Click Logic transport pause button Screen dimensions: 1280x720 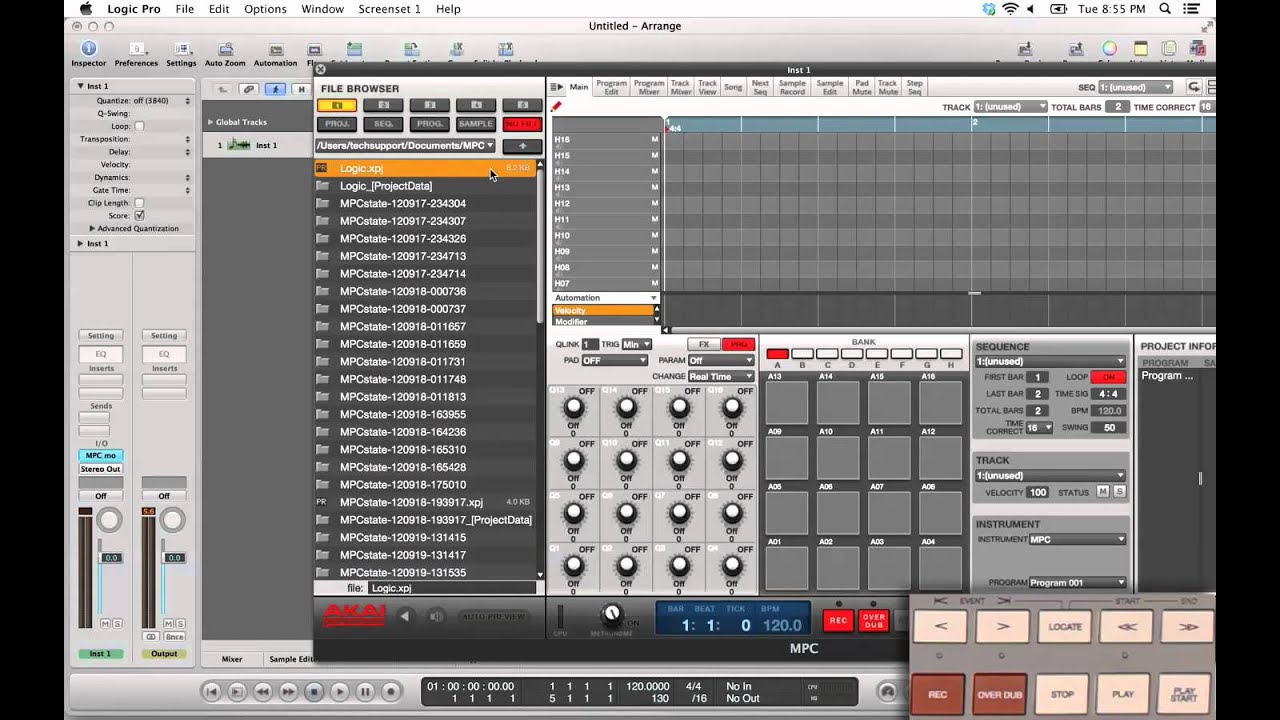pyautogui.click(x=365, y=691)
